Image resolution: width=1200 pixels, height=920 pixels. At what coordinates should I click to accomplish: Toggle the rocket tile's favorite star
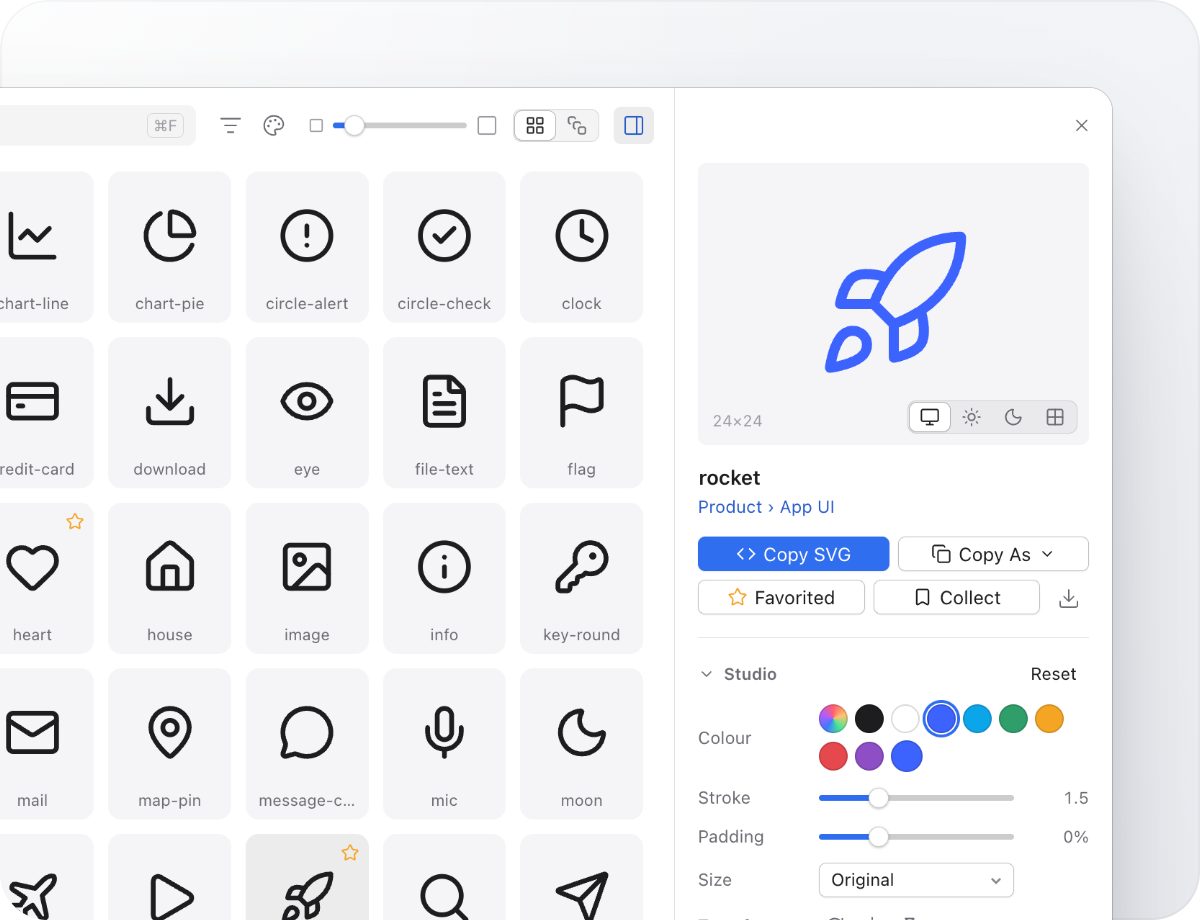coord(350,852)
